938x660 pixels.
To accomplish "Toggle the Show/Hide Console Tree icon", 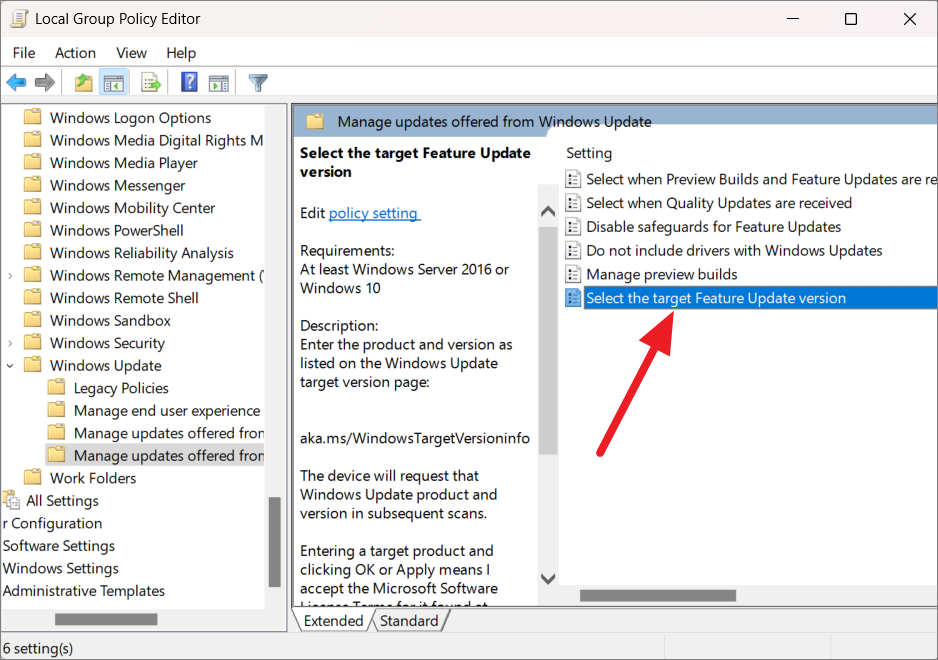I will tap(114, 83).
